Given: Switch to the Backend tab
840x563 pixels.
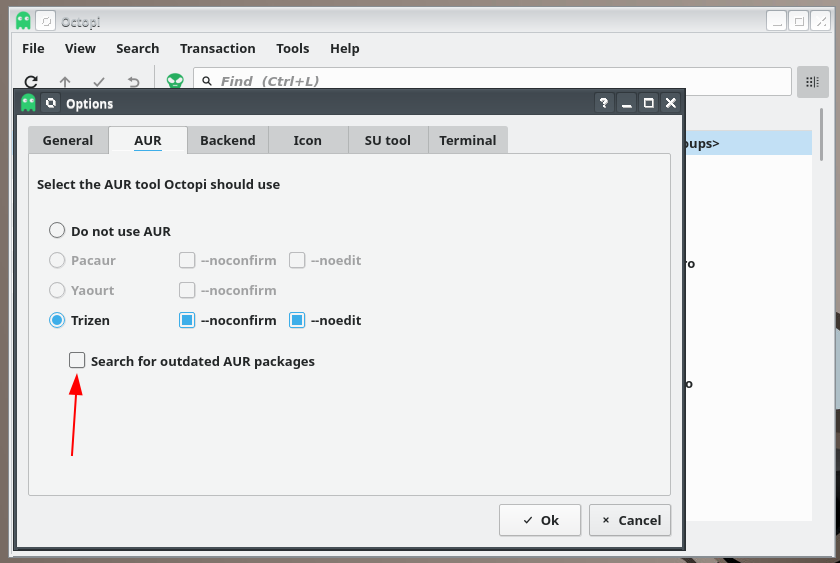Looking at the screenshot, I should (228, 140).
